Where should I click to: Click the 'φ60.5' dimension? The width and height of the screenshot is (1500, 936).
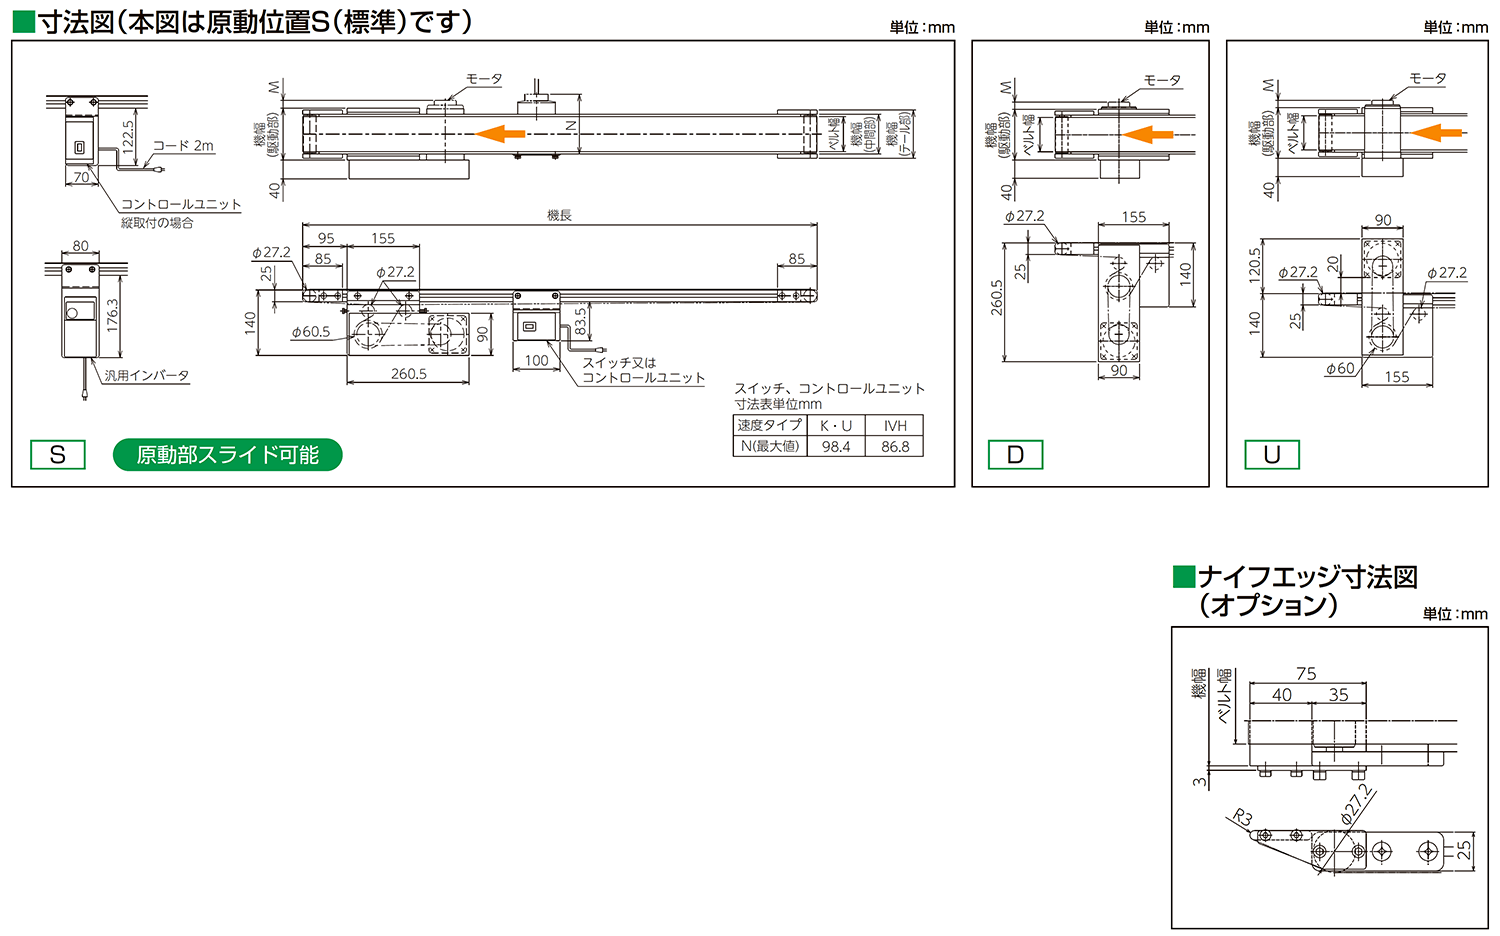(x=310, y=332)
